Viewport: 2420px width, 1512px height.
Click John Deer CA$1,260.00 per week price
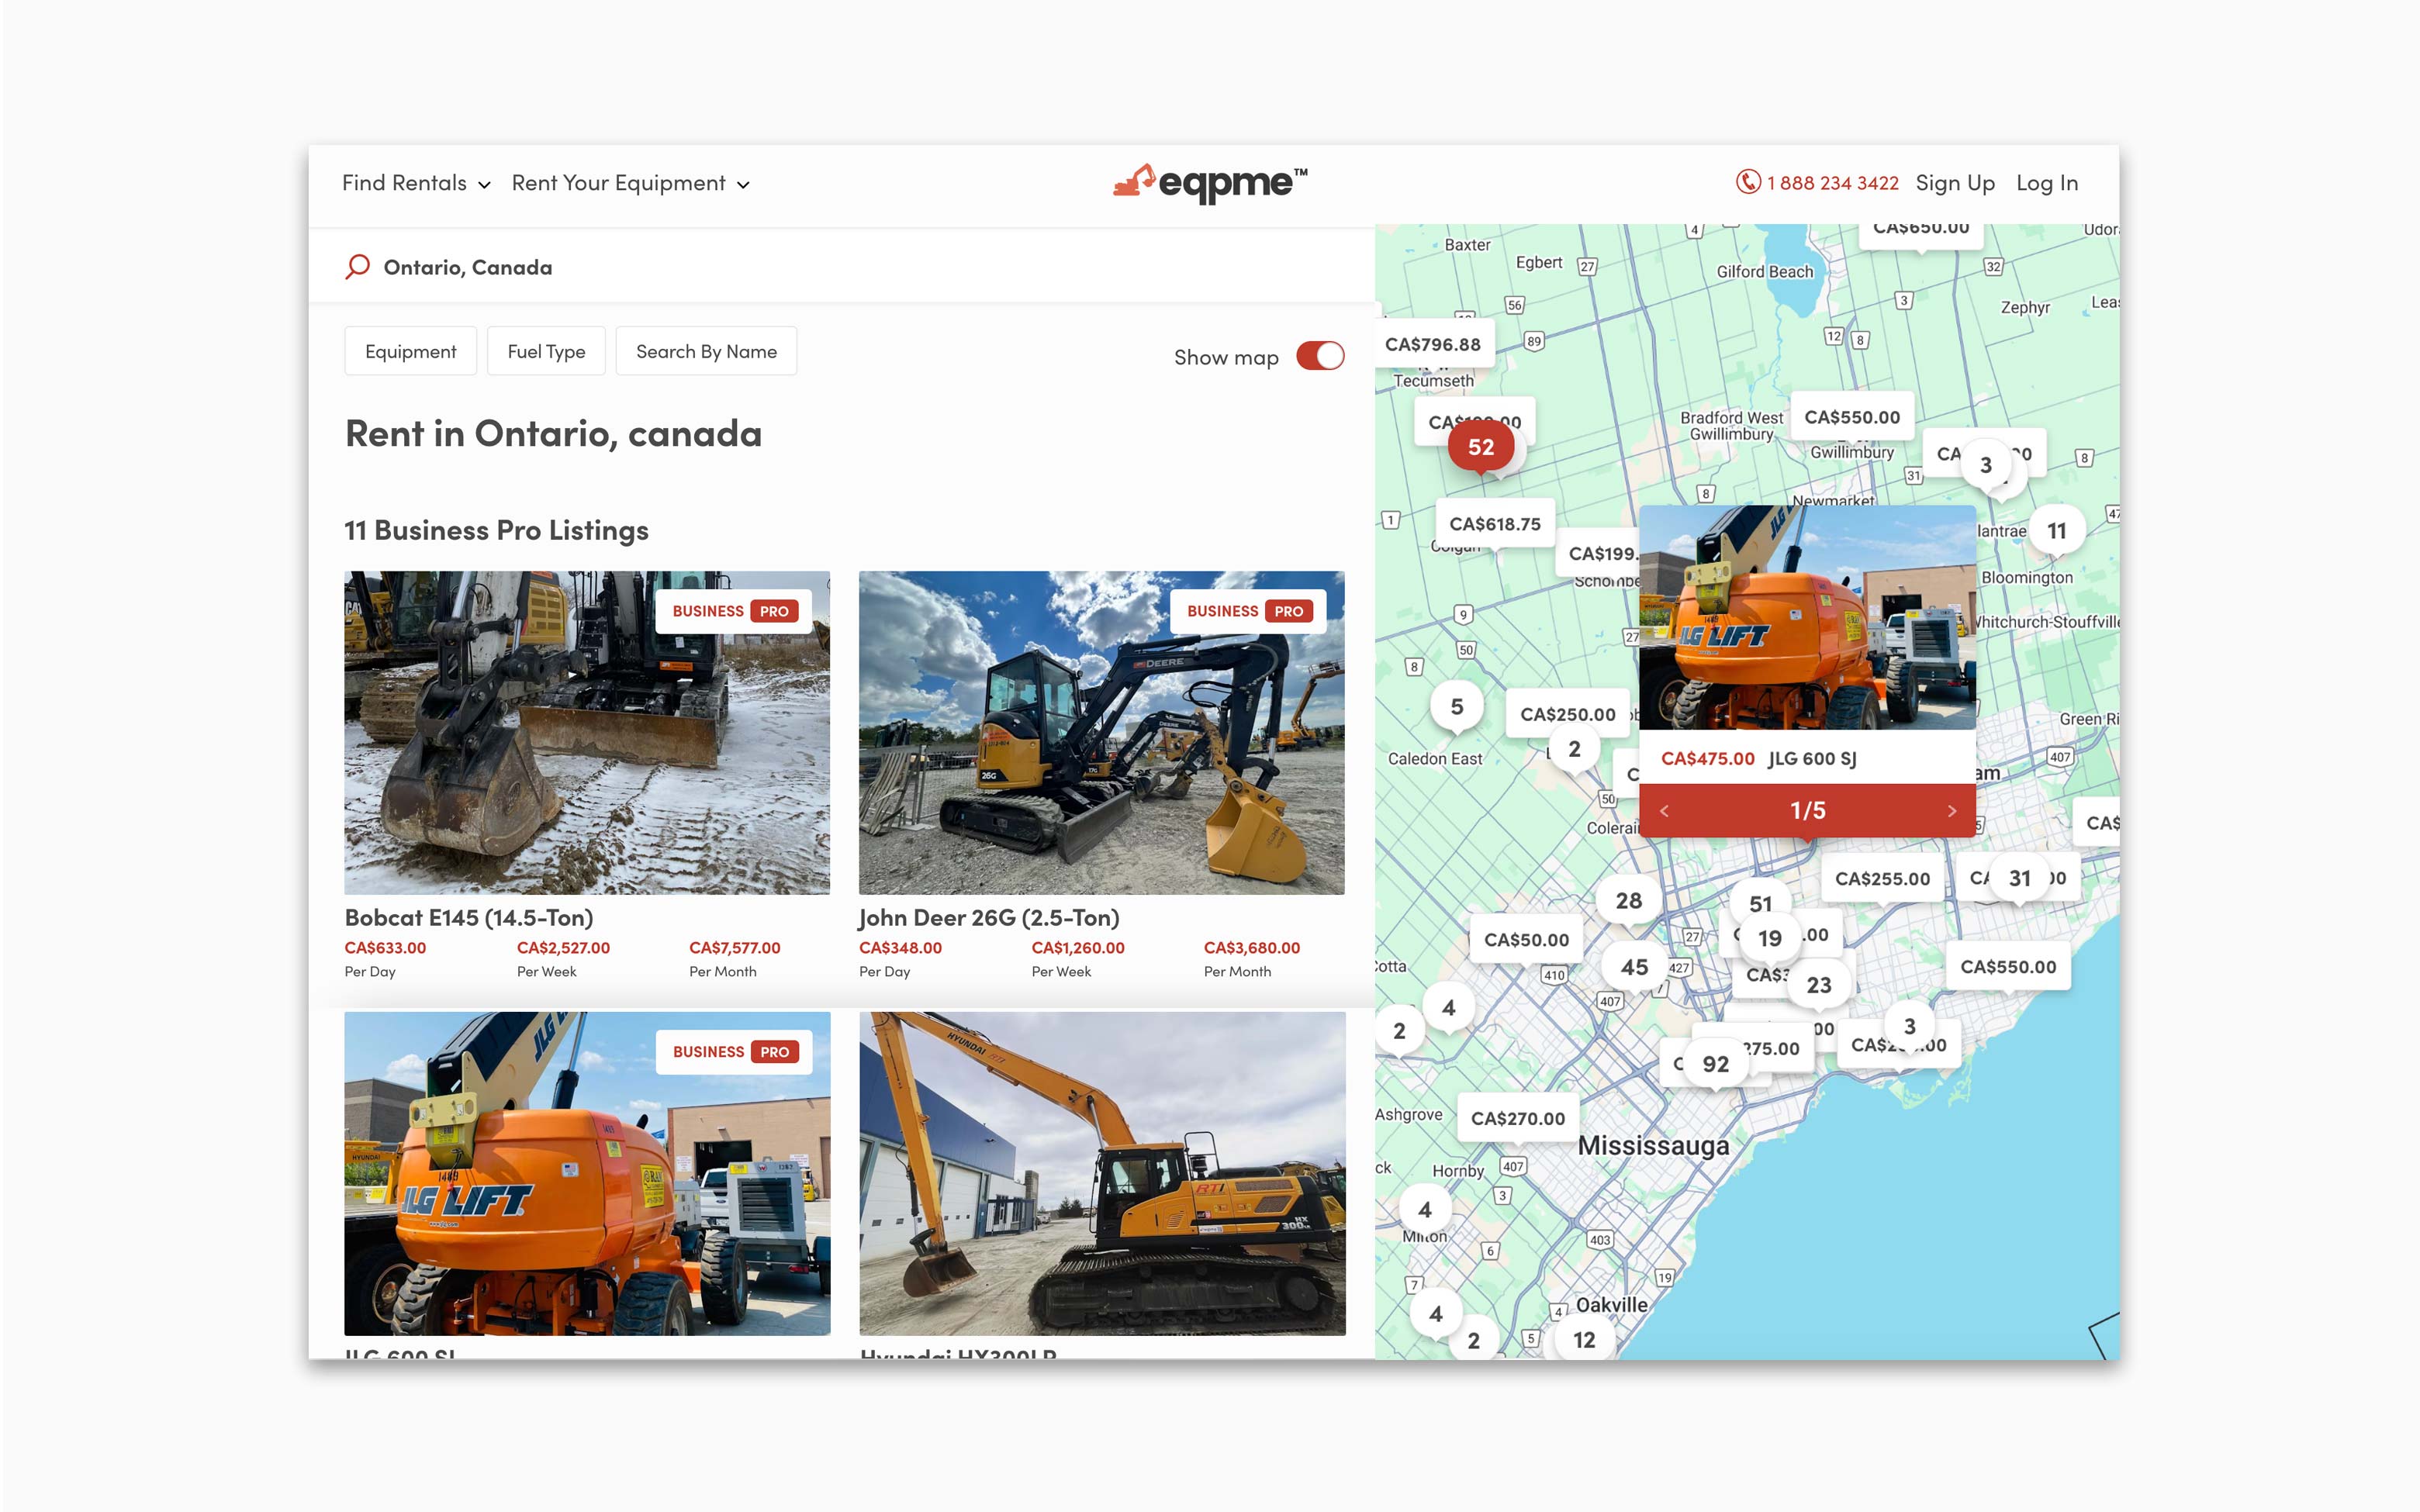[1078, 947]
